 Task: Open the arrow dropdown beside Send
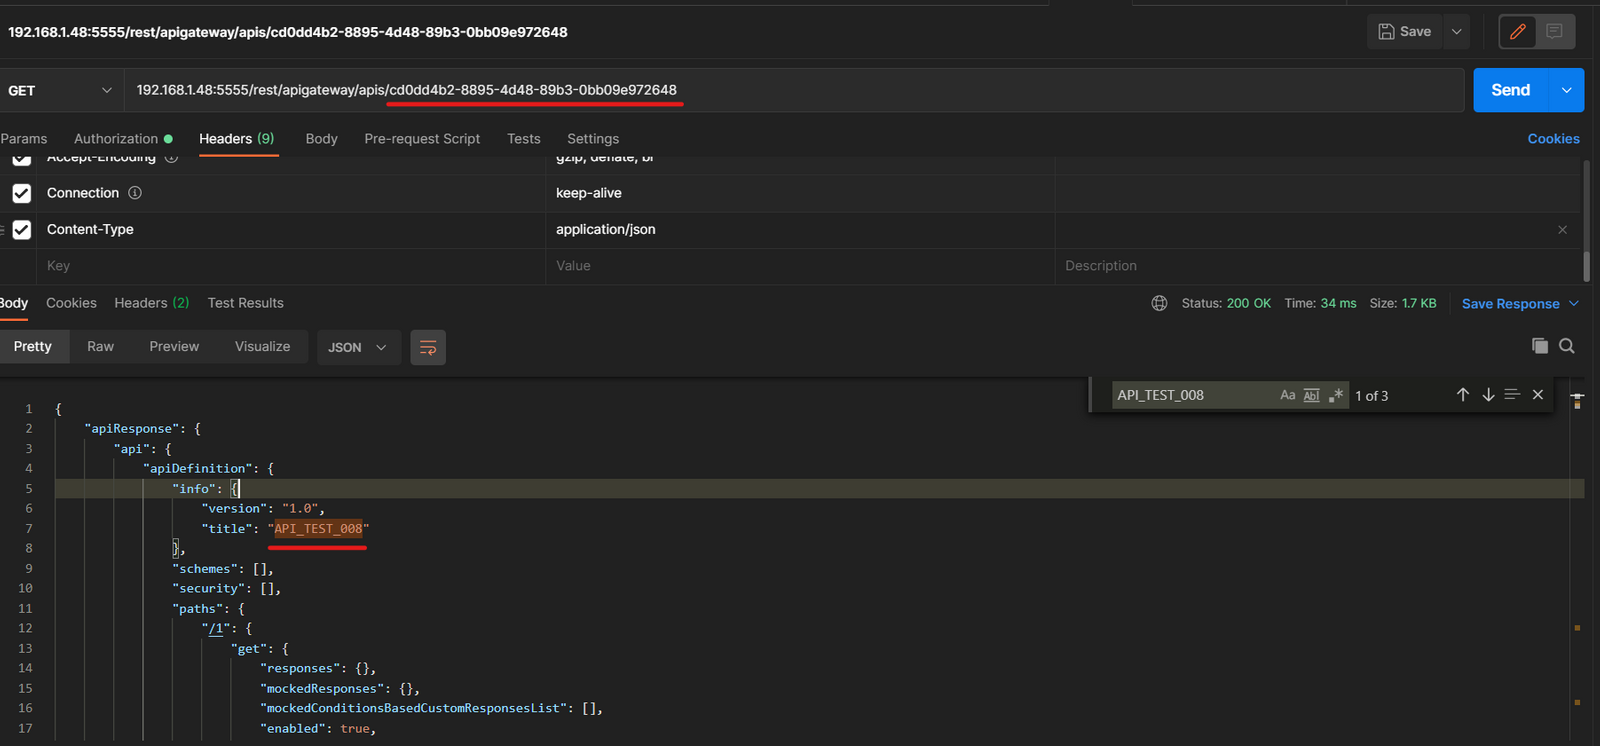[1566, 91]
